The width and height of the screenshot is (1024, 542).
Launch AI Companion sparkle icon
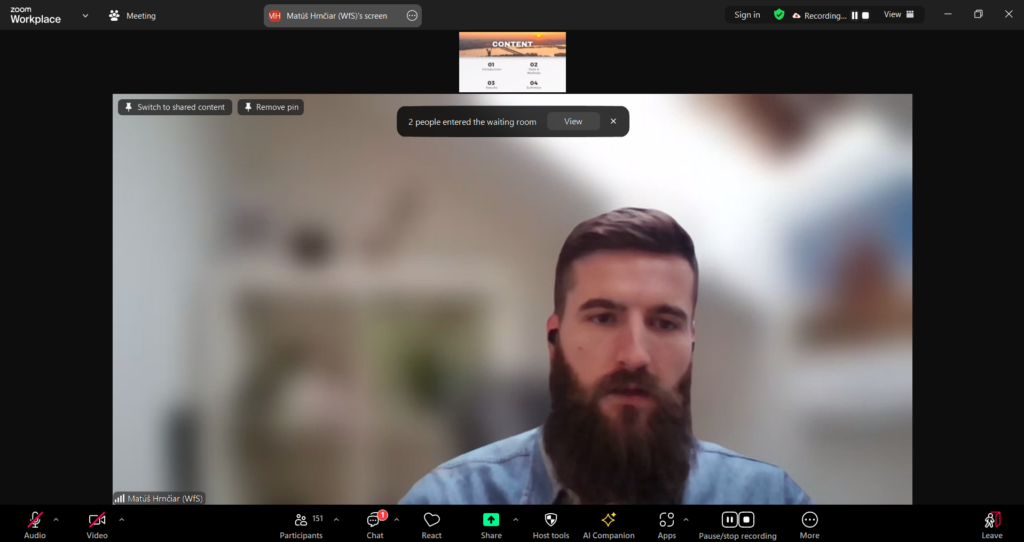click(608, 520)
